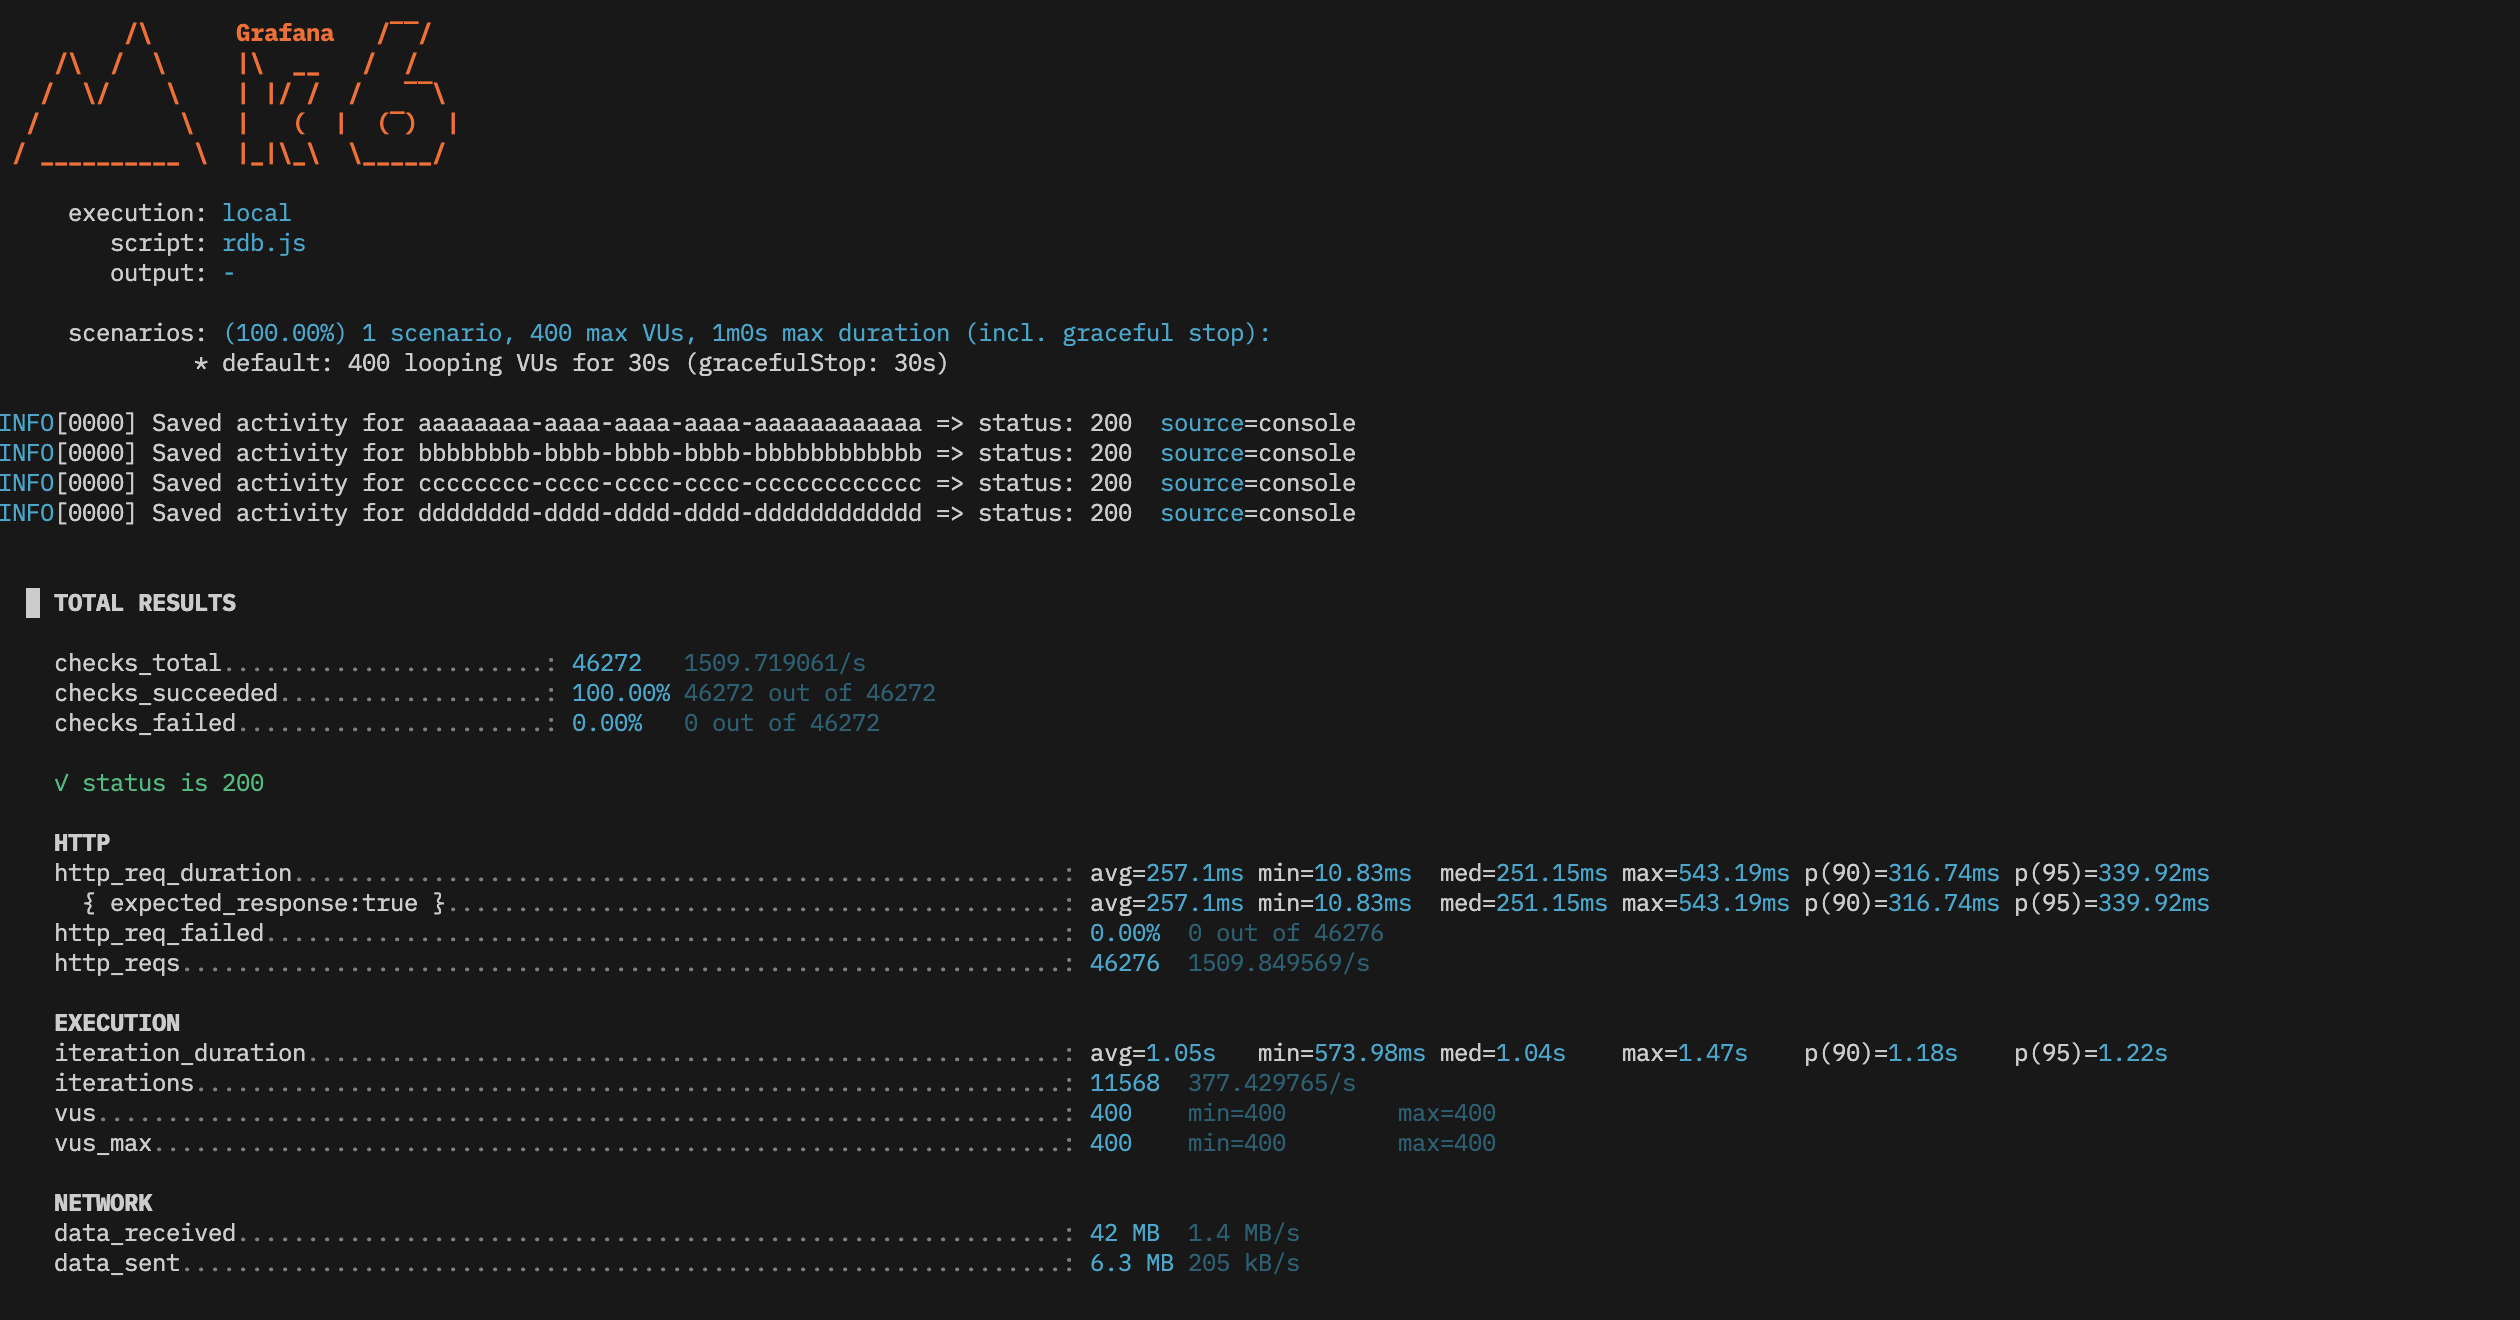Select the EXECUTION section heading
Image resolution: width=2520 pixels, height=1320 pixels.
(x=117, y=1023)
